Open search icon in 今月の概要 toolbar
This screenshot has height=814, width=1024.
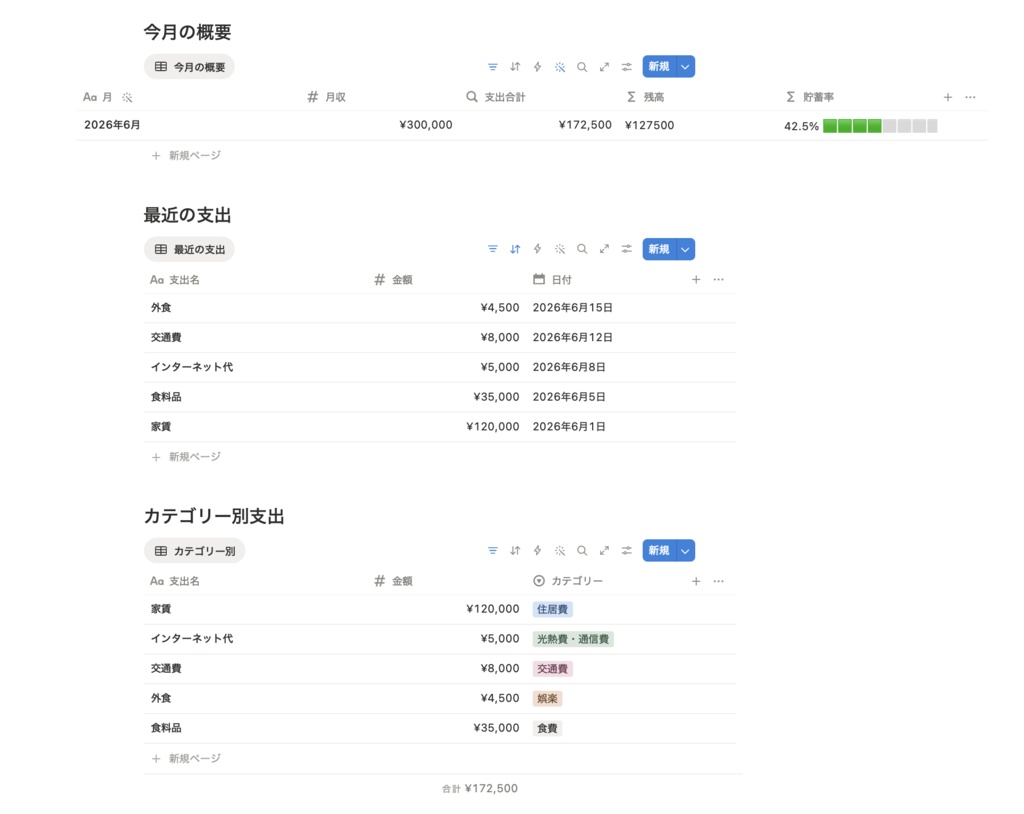click(x=582, y=67)
